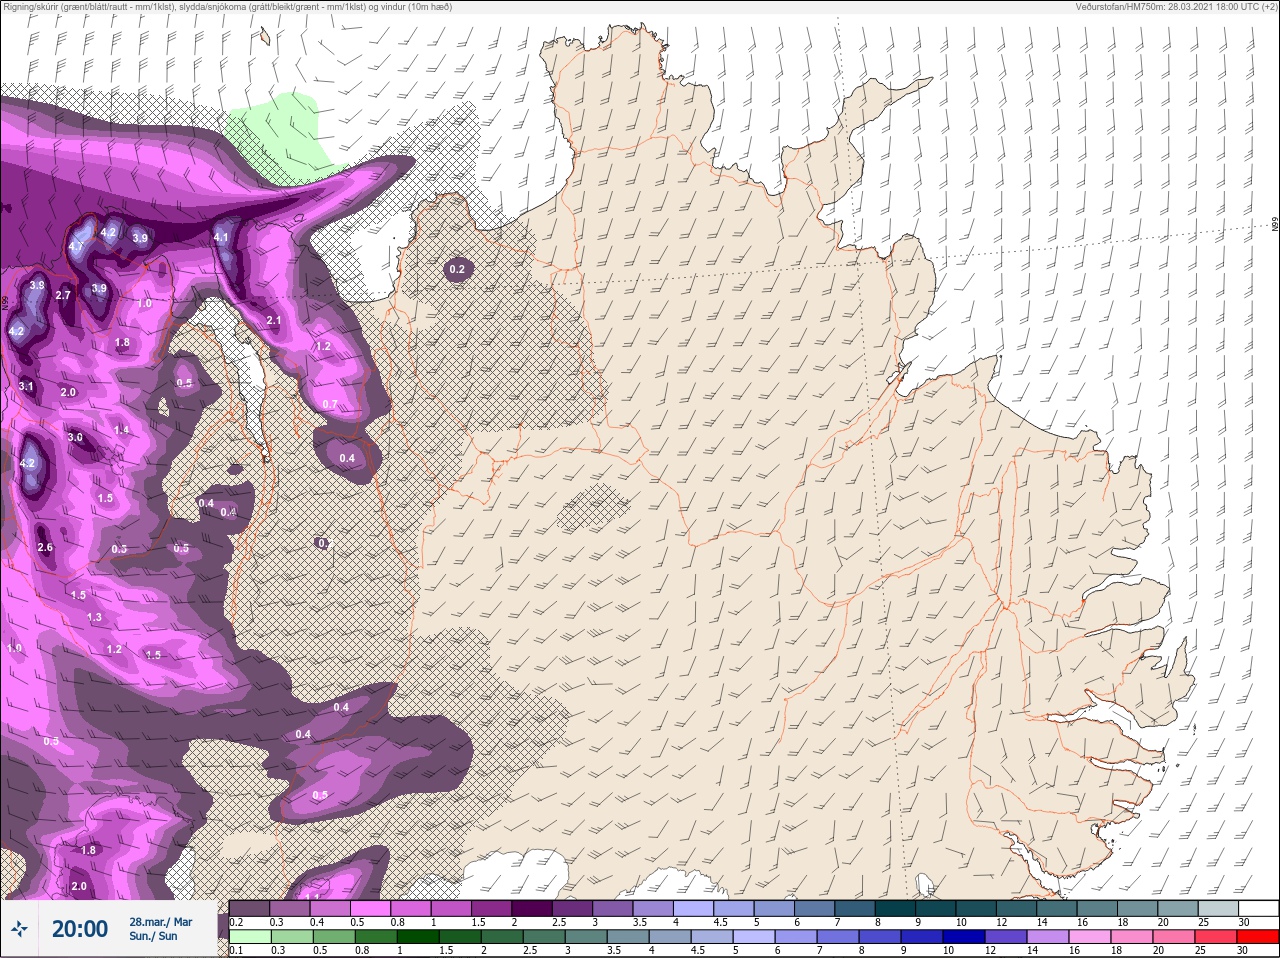Click the pale green rain swatch between 0.1 and 0.3
The width and height of the screenshot is (1280, 958).
(250, 938)
